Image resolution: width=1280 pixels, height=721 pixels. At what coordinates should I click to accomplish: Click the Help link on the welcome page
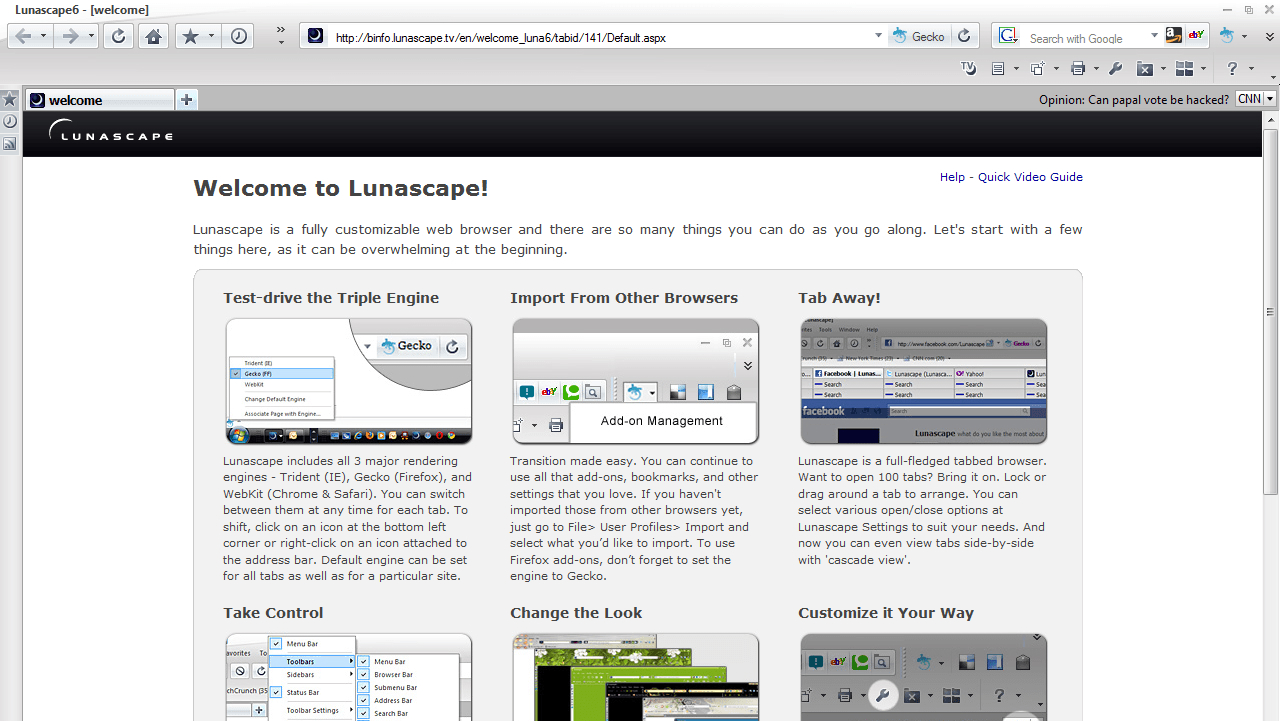(x=952, y=177)
